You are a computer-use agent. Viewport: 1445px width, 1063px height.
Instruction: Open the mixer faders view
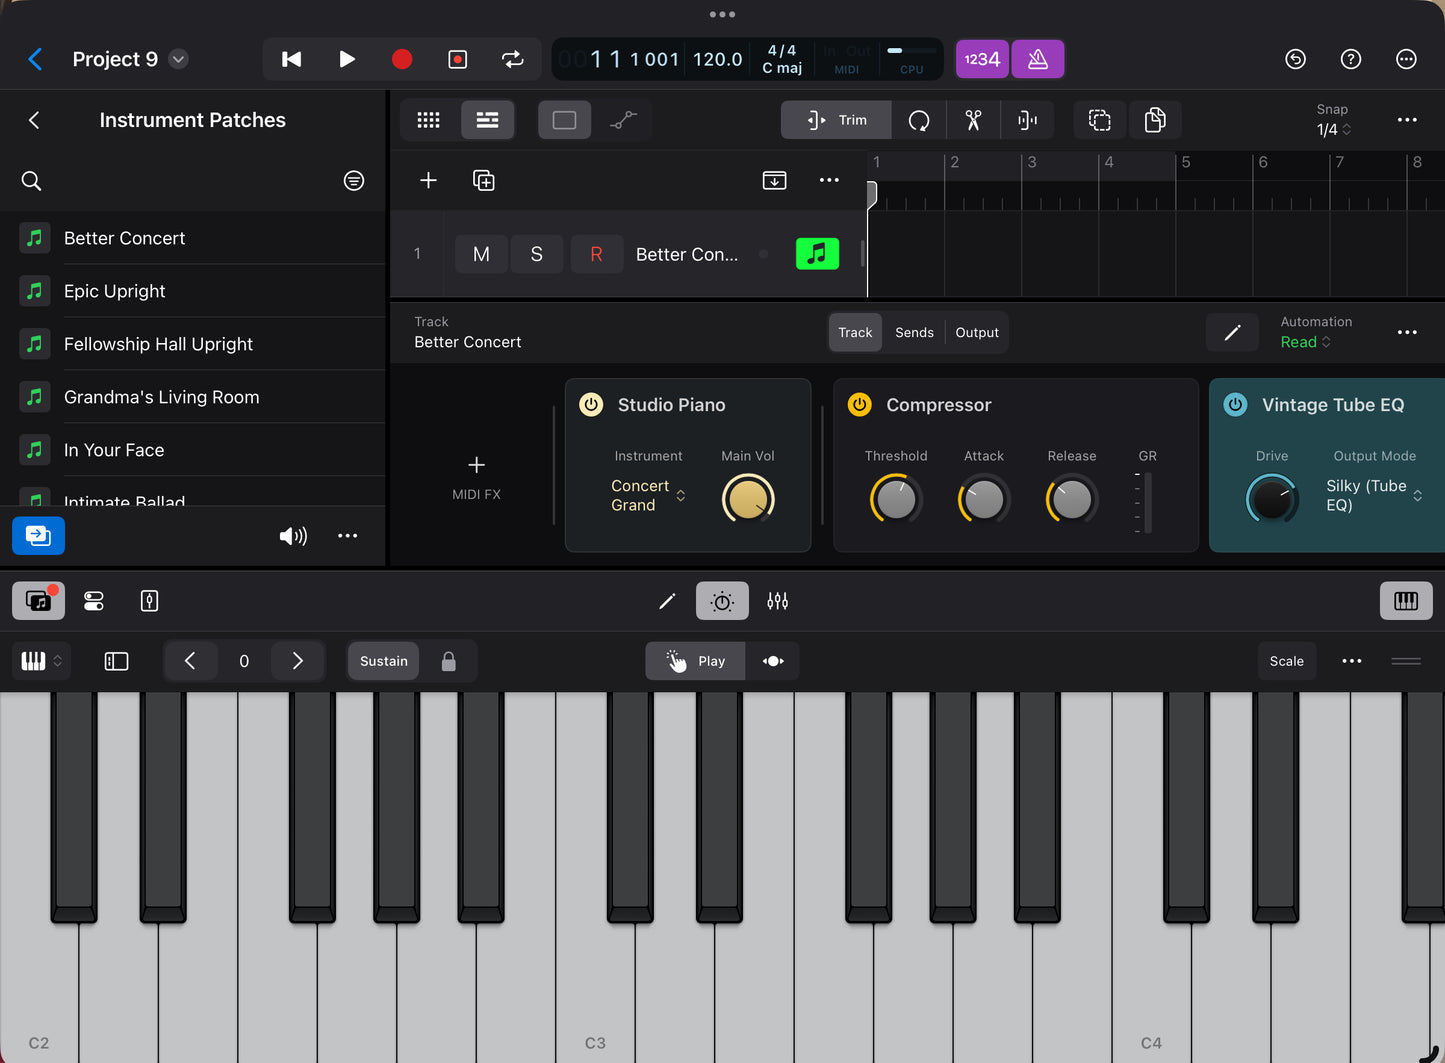[777, 601]
